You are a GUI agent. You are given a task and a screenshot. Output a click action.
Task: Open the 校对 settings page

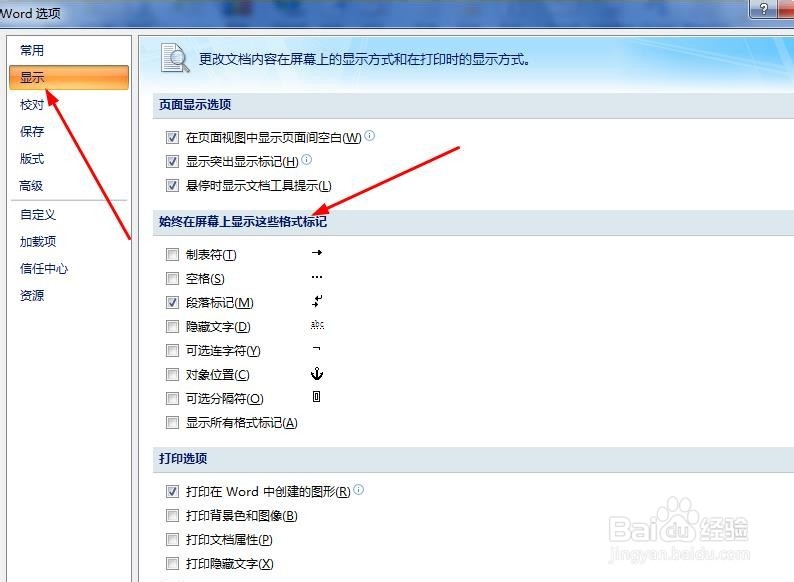pos(32,104)
